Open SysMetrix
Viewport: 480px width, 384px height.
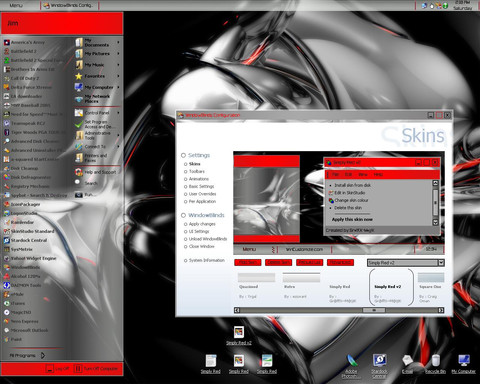point(18,249)
